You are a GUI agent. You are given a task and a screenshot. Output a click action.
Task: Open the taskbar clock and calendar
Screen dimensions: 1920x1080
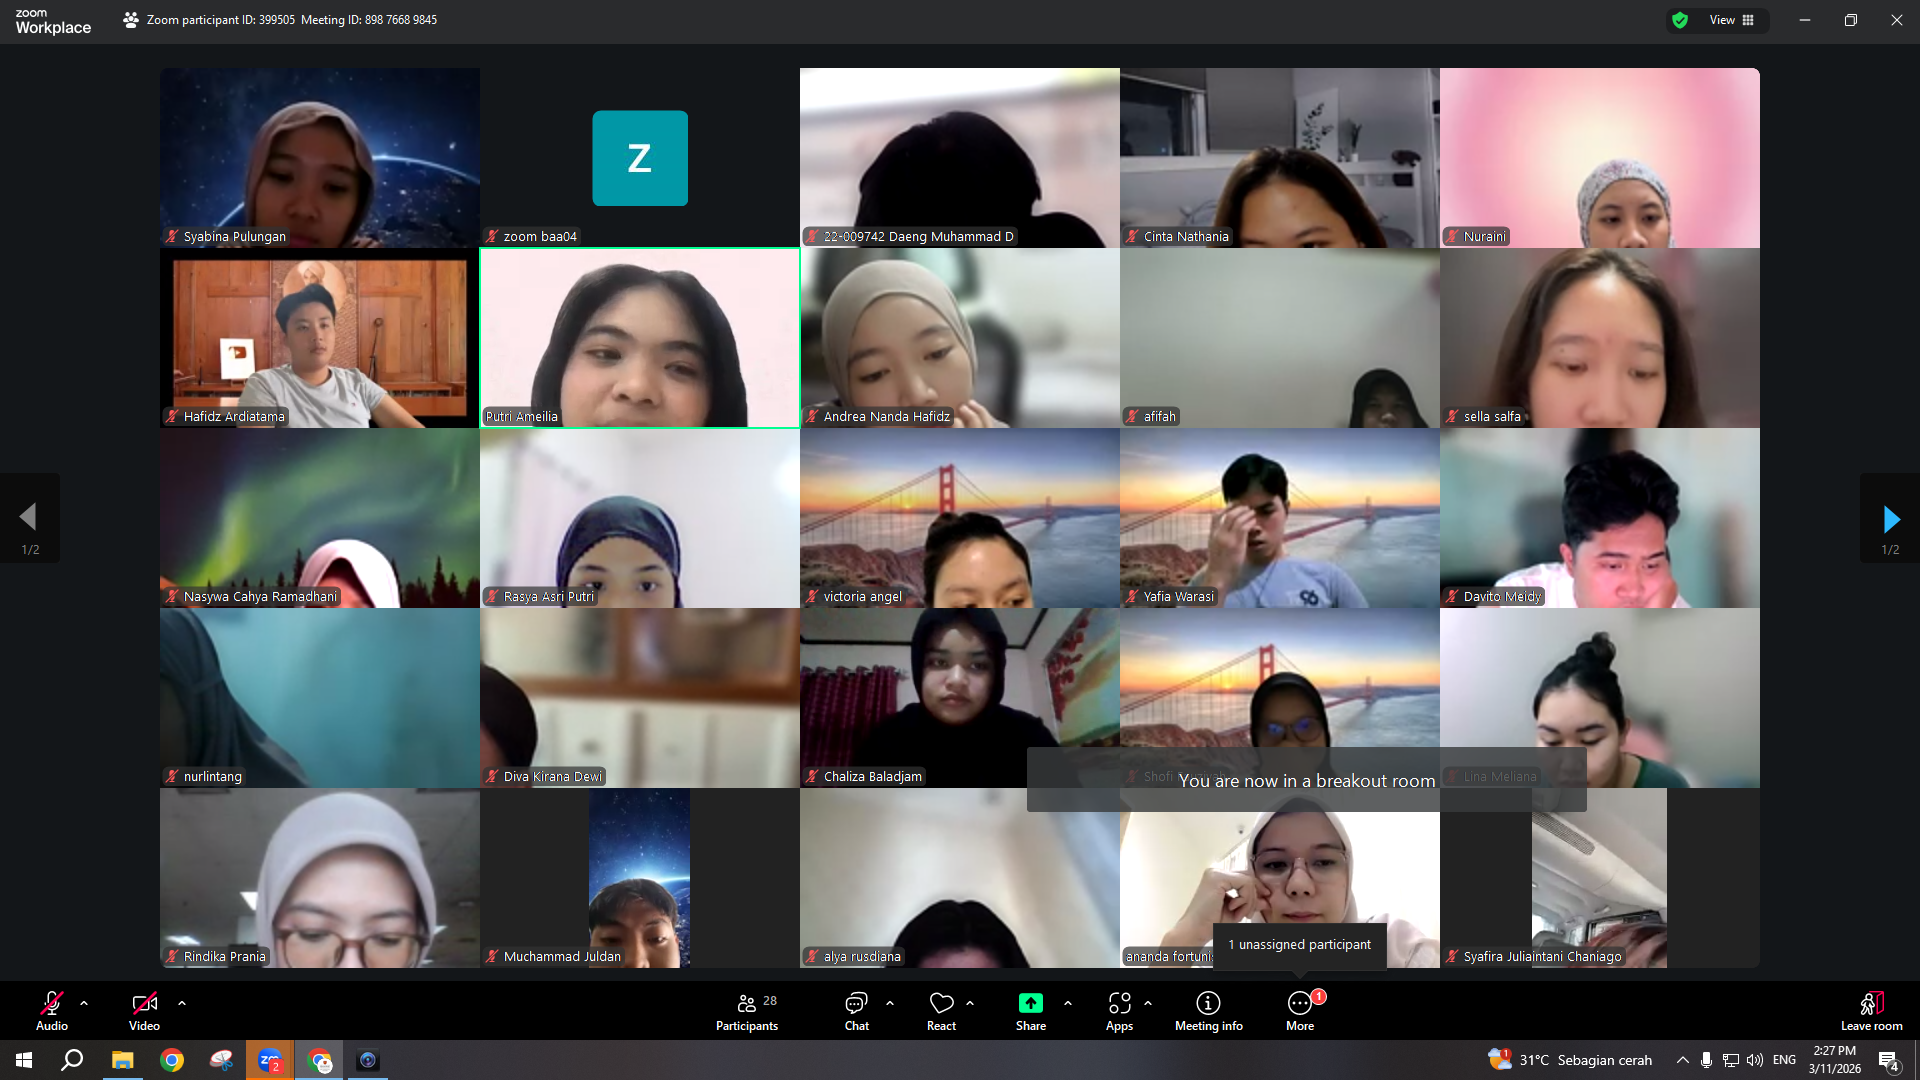[1835, 1060]
